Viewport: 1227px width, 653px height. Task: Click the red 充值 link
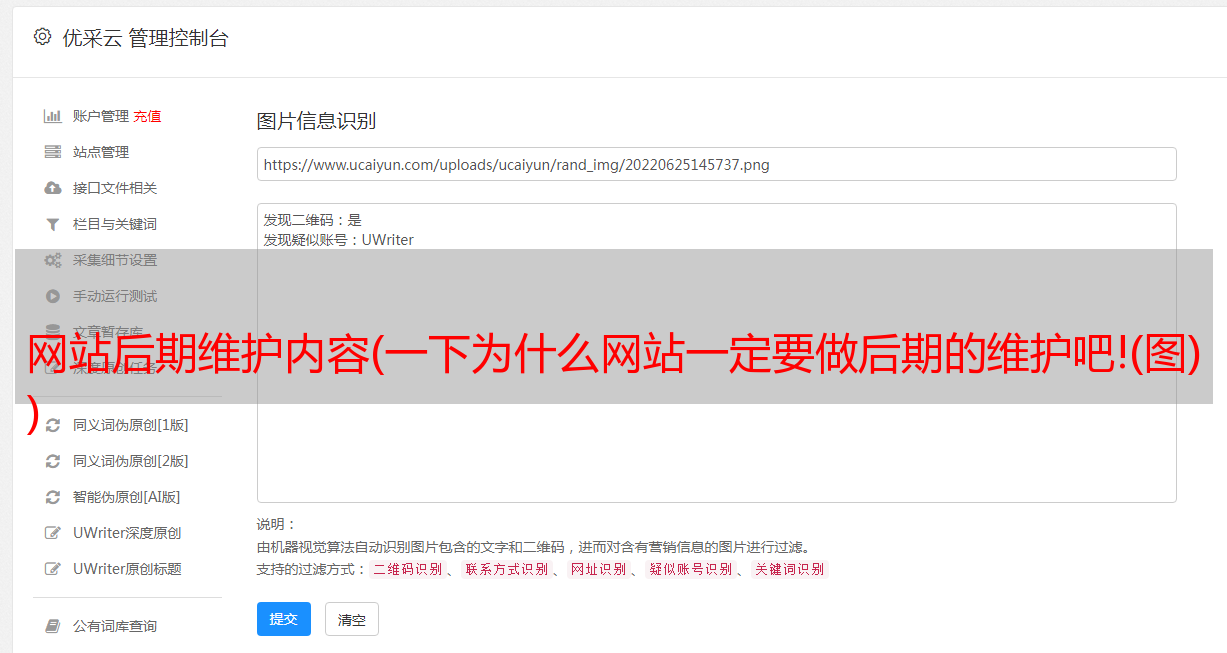147,116
